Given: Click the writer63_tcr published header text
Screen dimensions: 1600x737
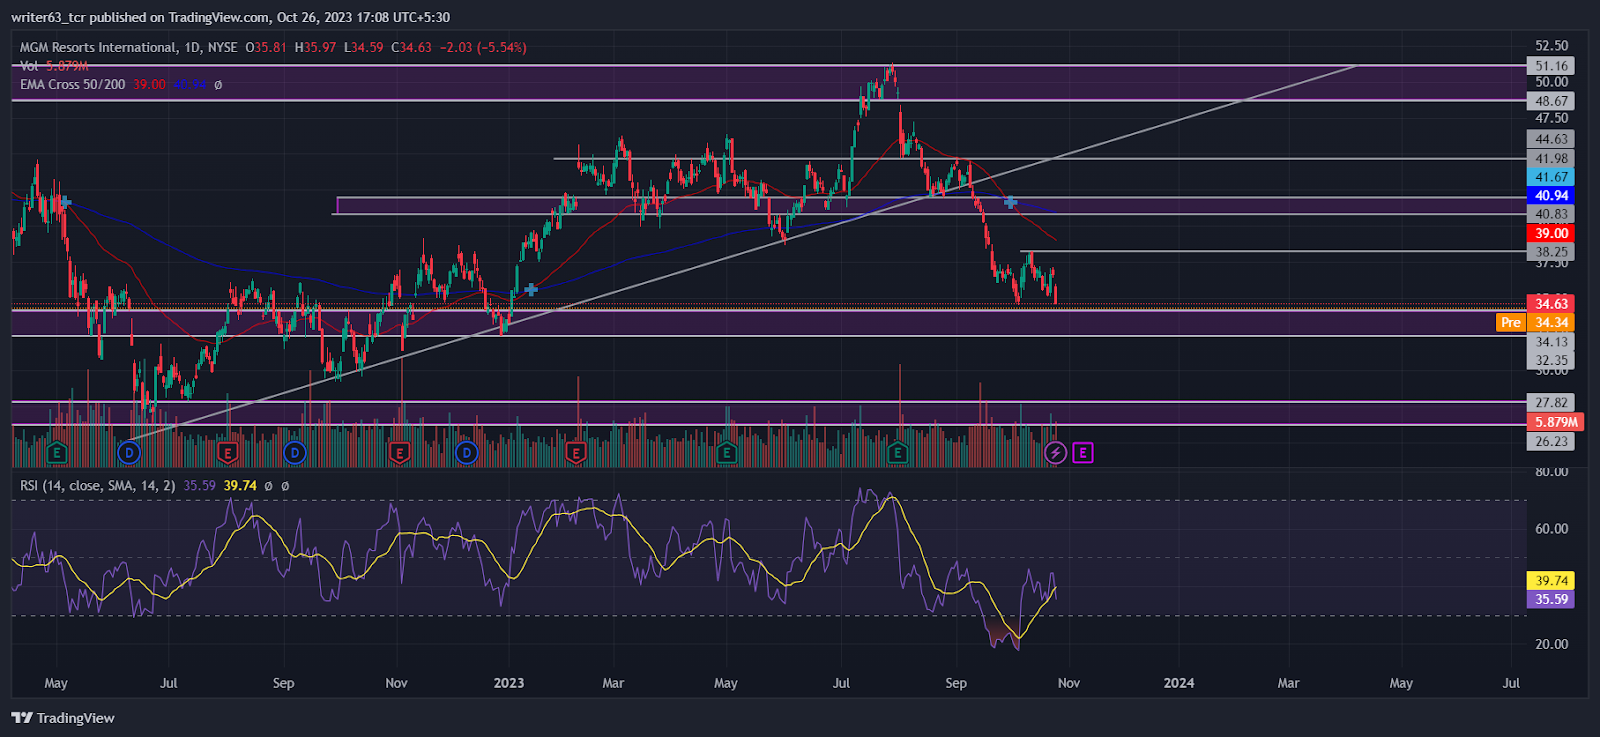Looking at the screenshot, I should [x=230, y=17].
